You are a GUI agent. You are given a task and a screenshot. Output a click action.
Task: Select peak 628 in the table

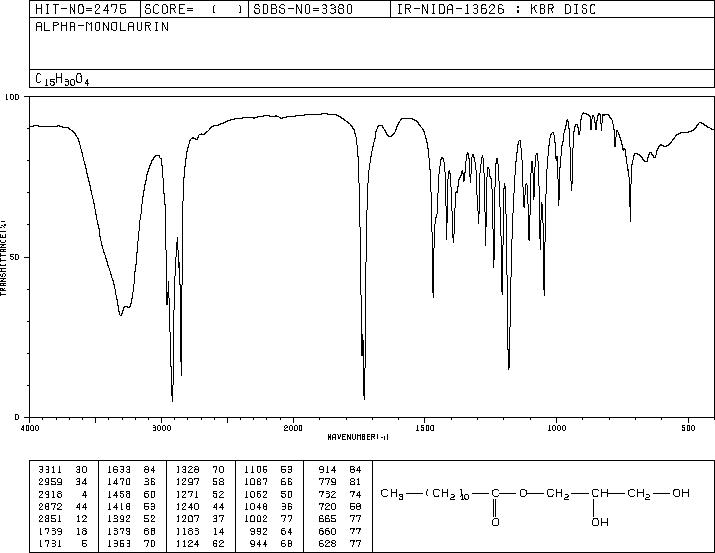pos(340,544)
